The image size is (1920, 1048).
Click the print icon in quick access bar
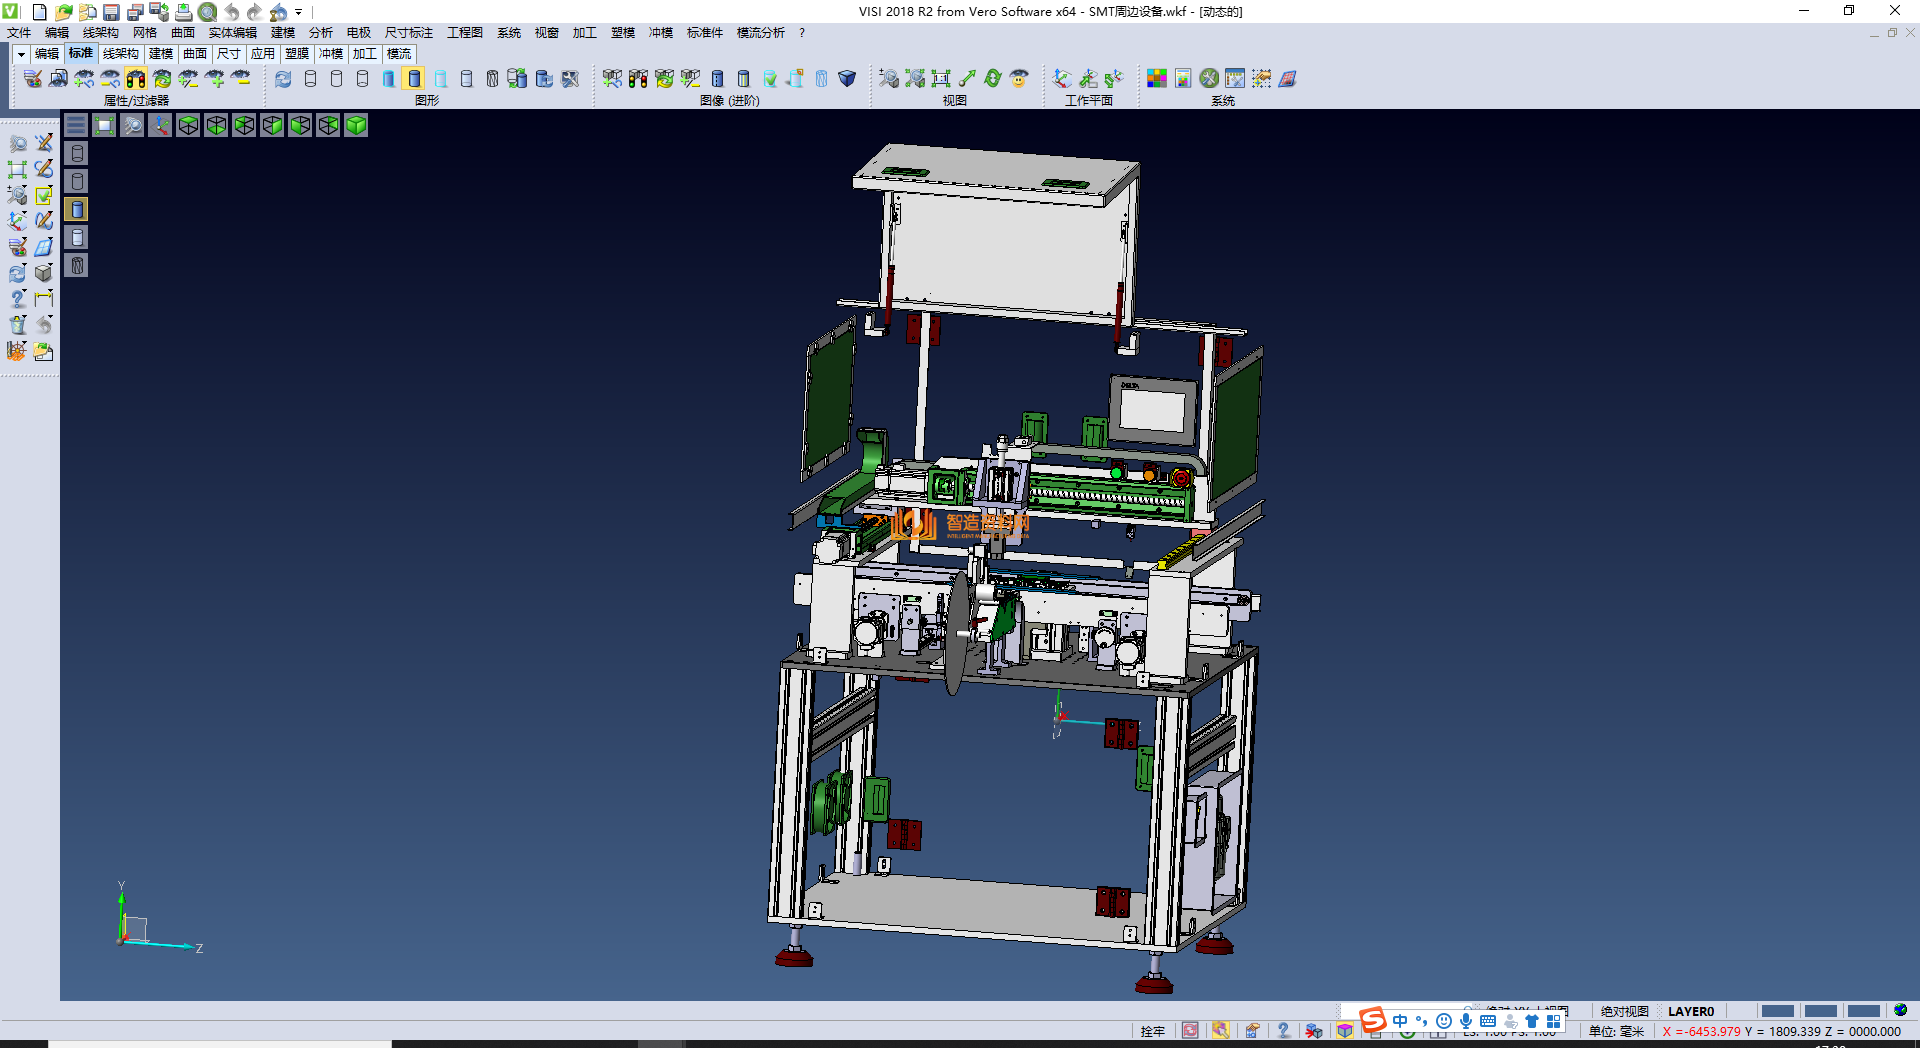point(183,12)
